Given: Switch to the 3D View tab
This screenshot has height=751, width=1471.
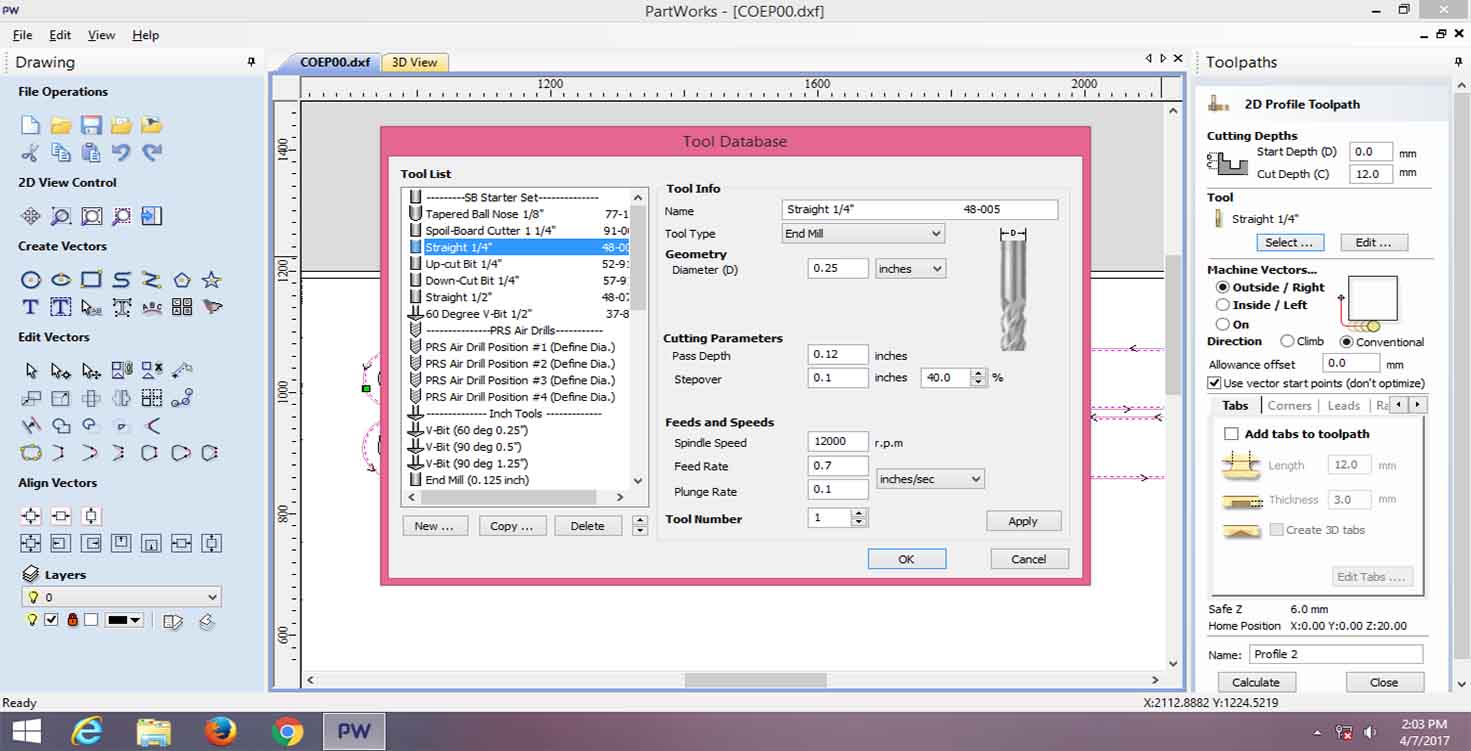Looking at the screenshot, I should (x=414, y=62).
